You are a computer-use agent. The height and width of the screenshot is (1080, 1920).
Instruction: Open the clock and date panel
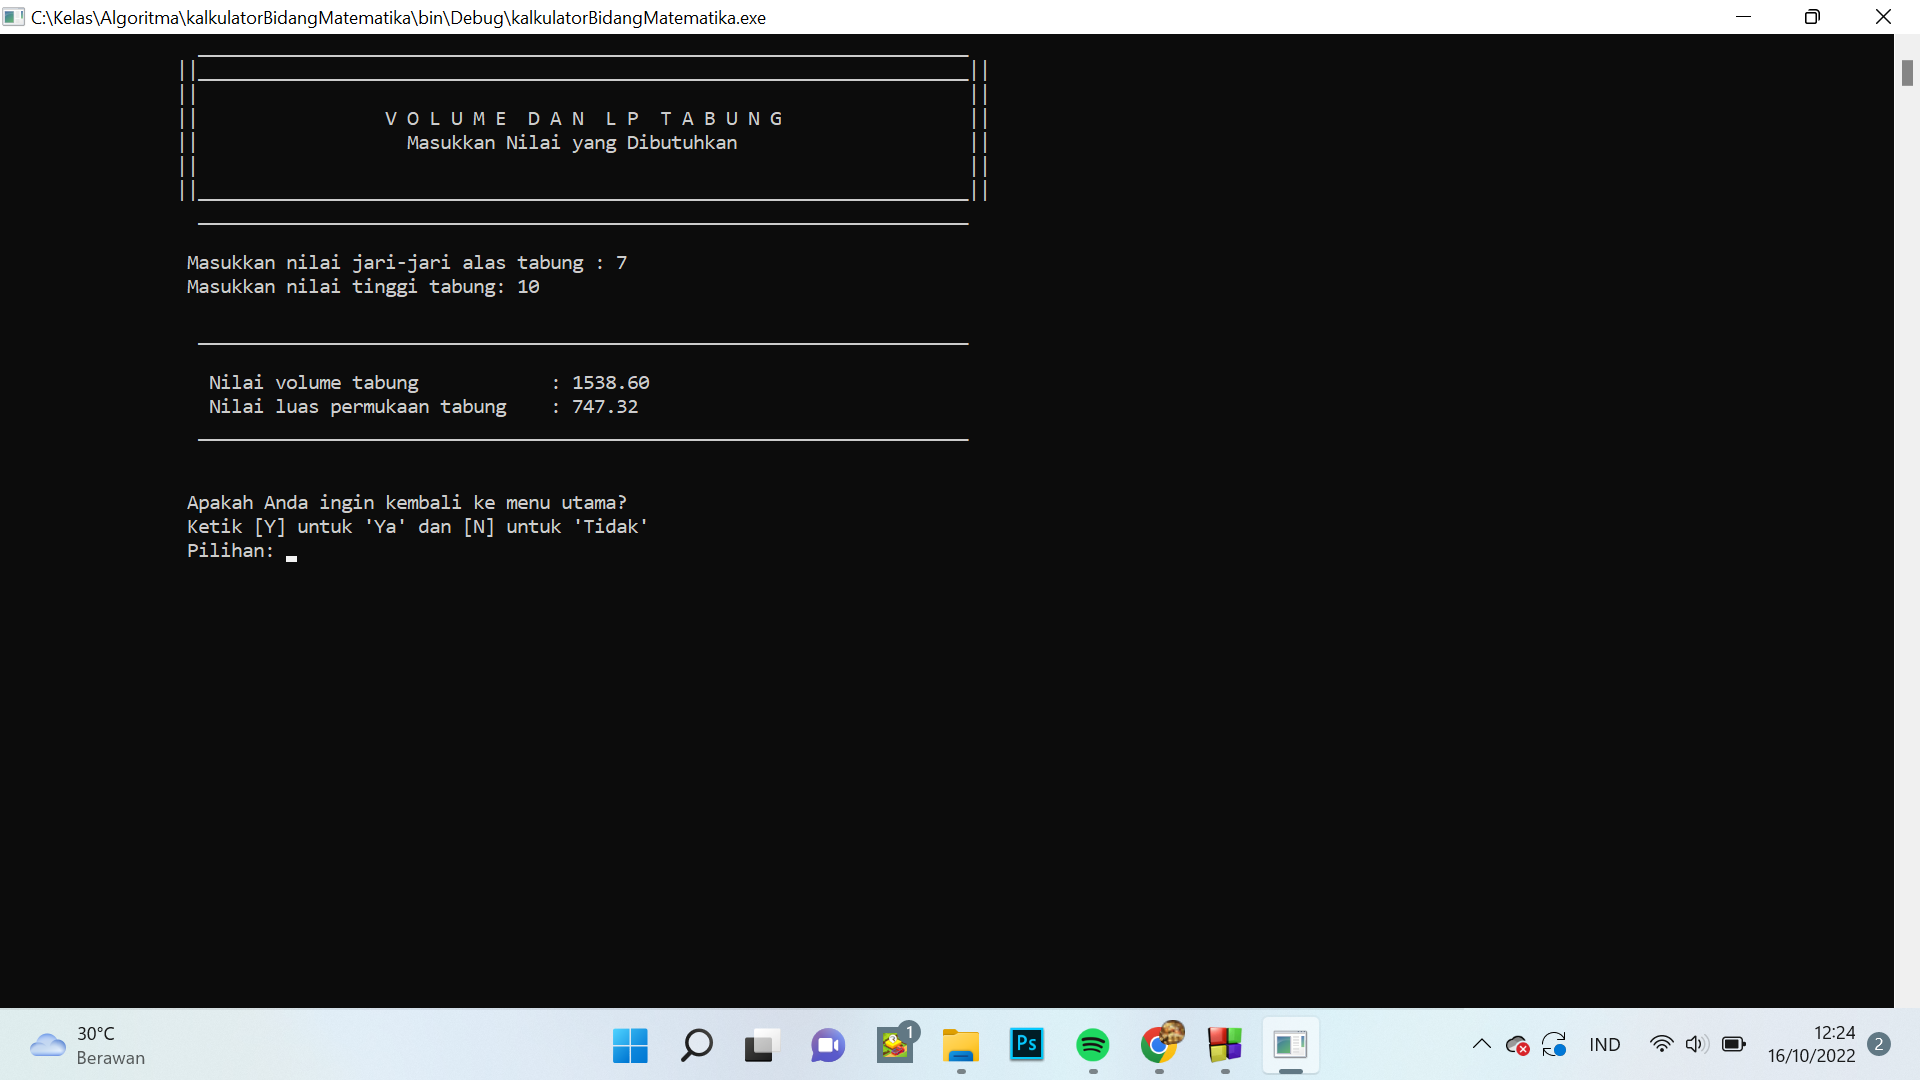click(1810, 1044)
